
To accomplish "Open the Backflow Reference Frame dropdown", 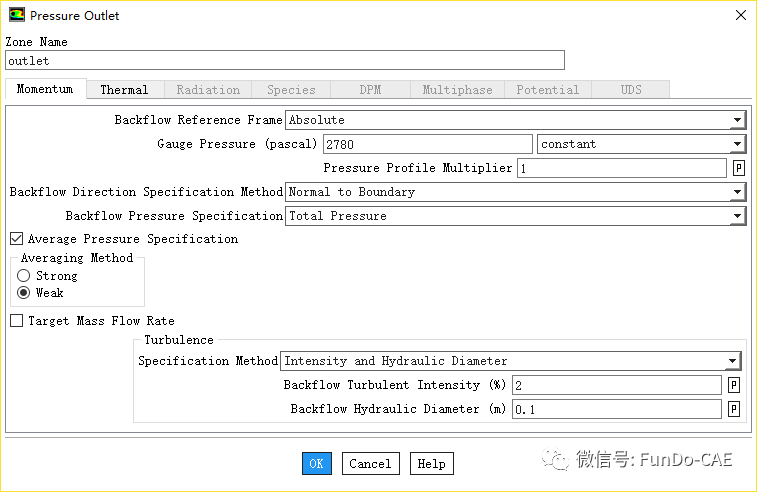I will 737,120.
